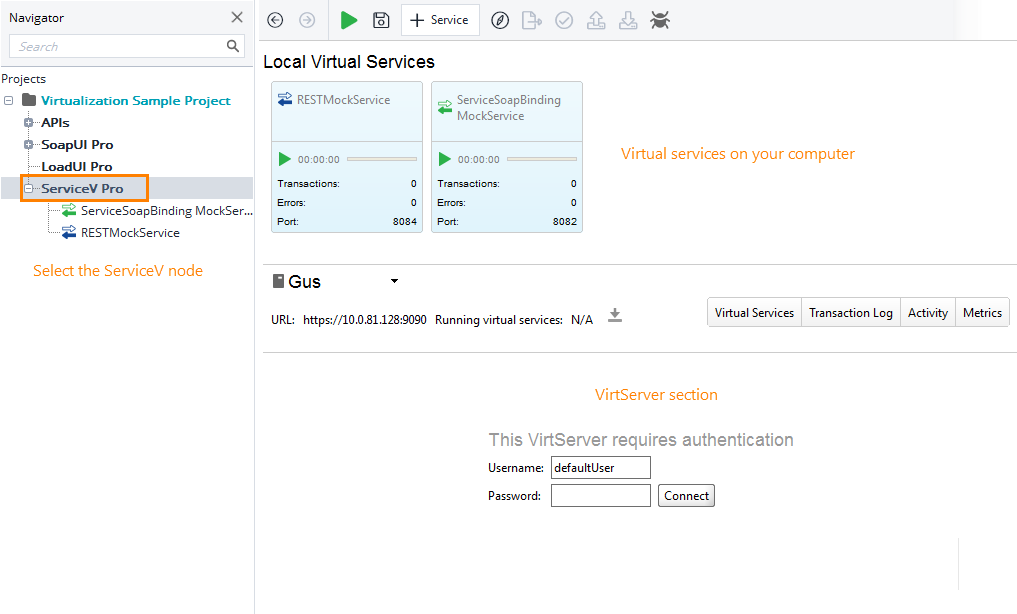Screen dimensions: 1017x614
Task: Click the document export arrow toolbar icon
Action: tap(532, 21)
